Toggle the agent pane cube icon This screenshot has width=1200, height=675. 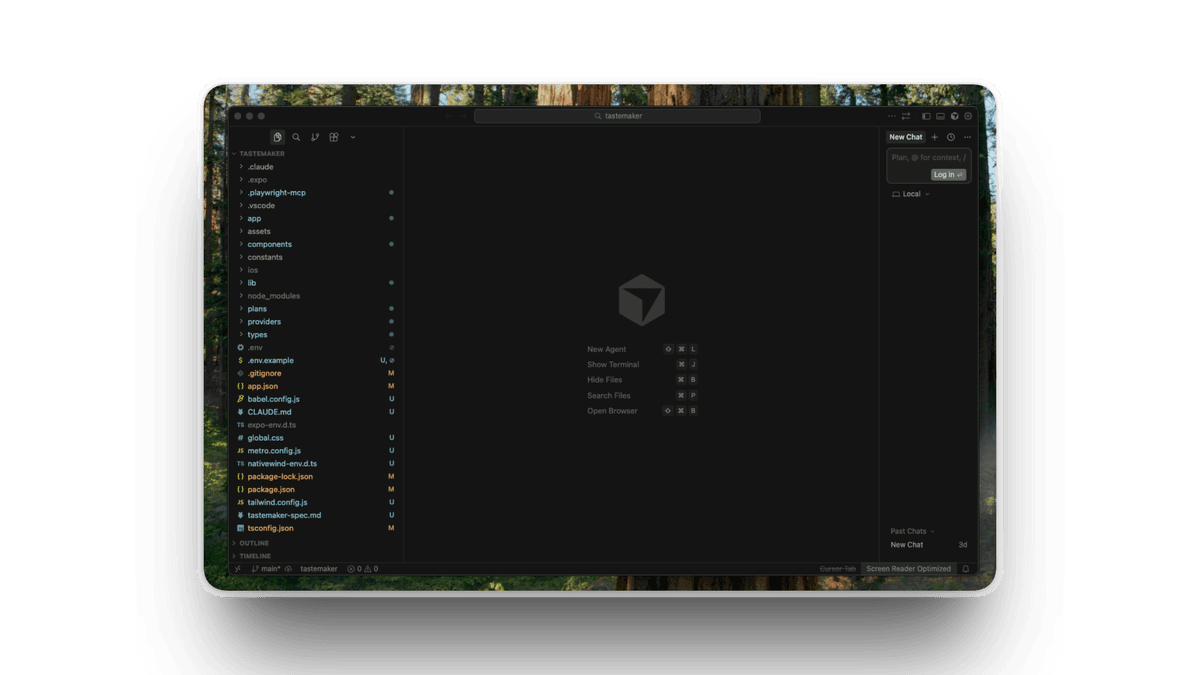tap(954, 116)
